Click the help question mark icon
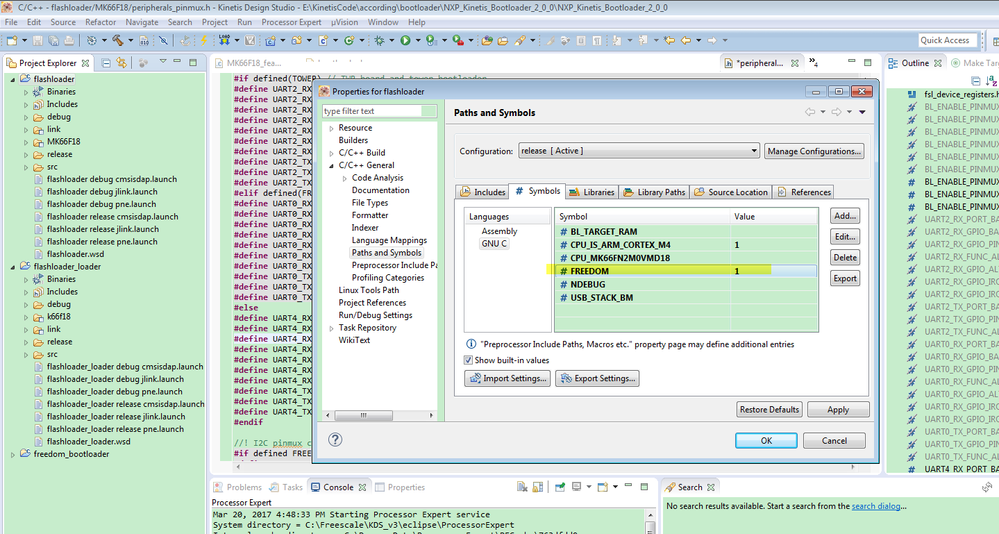This screenshot has width=999, height=534. click(335, 440)
